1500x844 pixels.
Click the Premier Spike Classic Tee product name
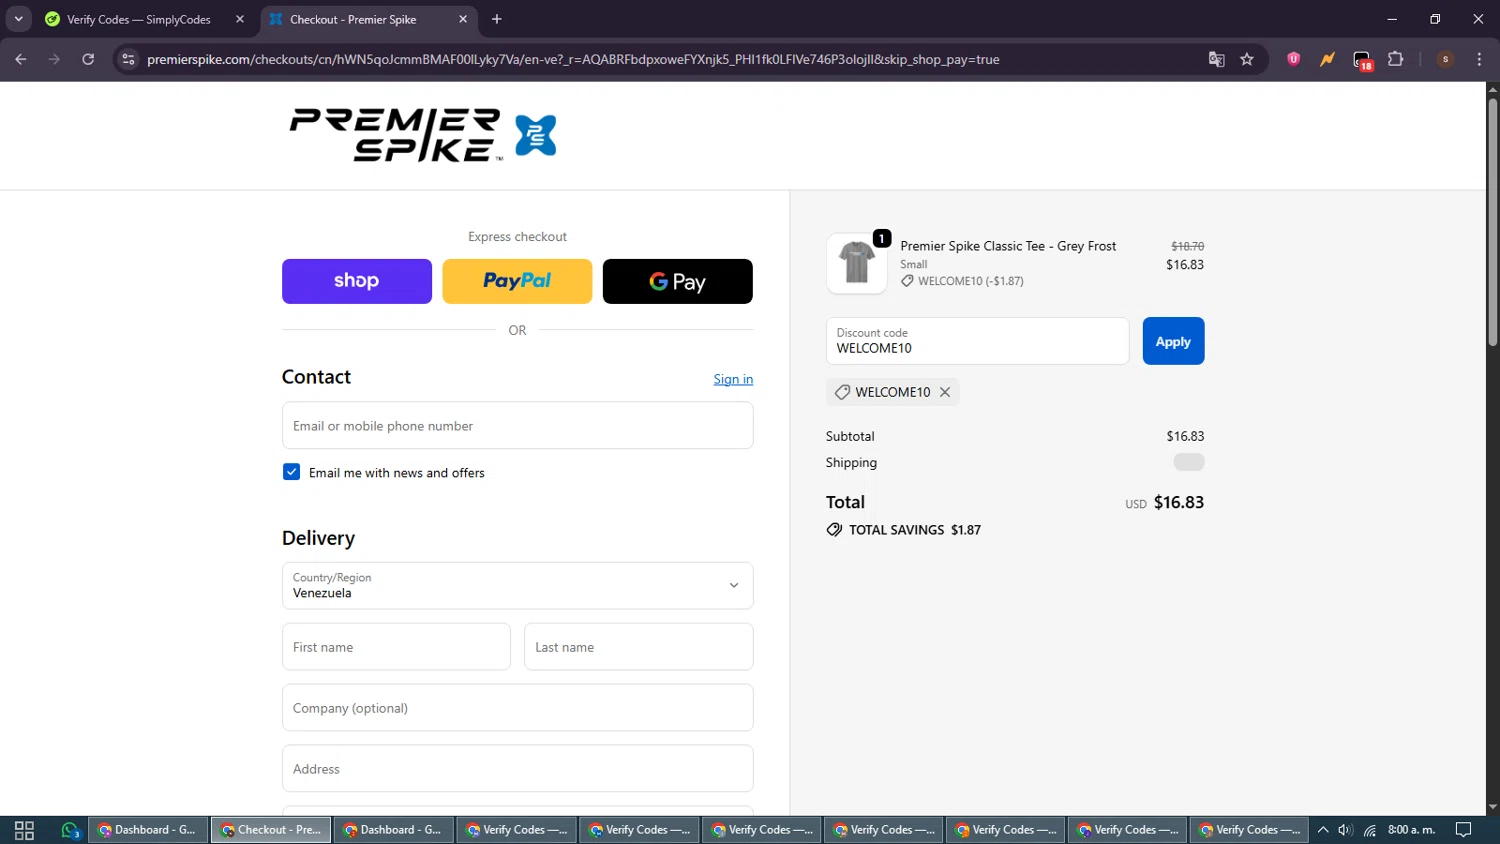tap(1008, 246)
